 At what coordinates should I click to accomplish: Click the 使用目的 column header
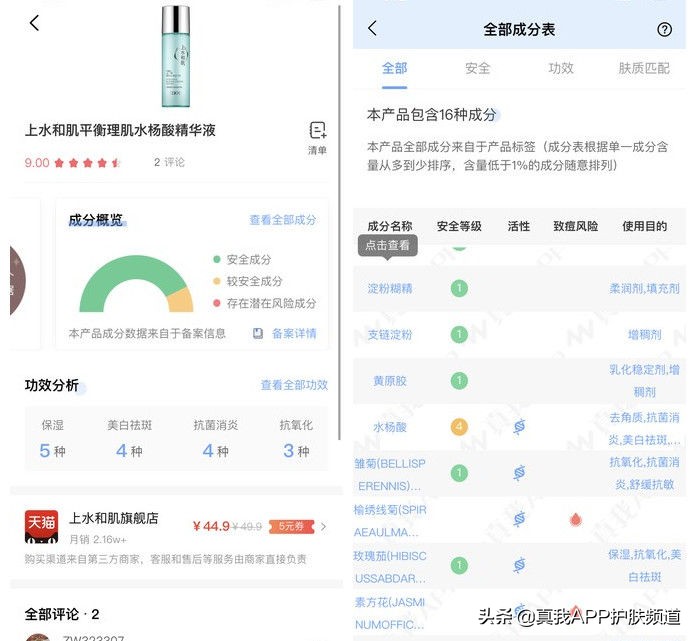click(644, 226)
